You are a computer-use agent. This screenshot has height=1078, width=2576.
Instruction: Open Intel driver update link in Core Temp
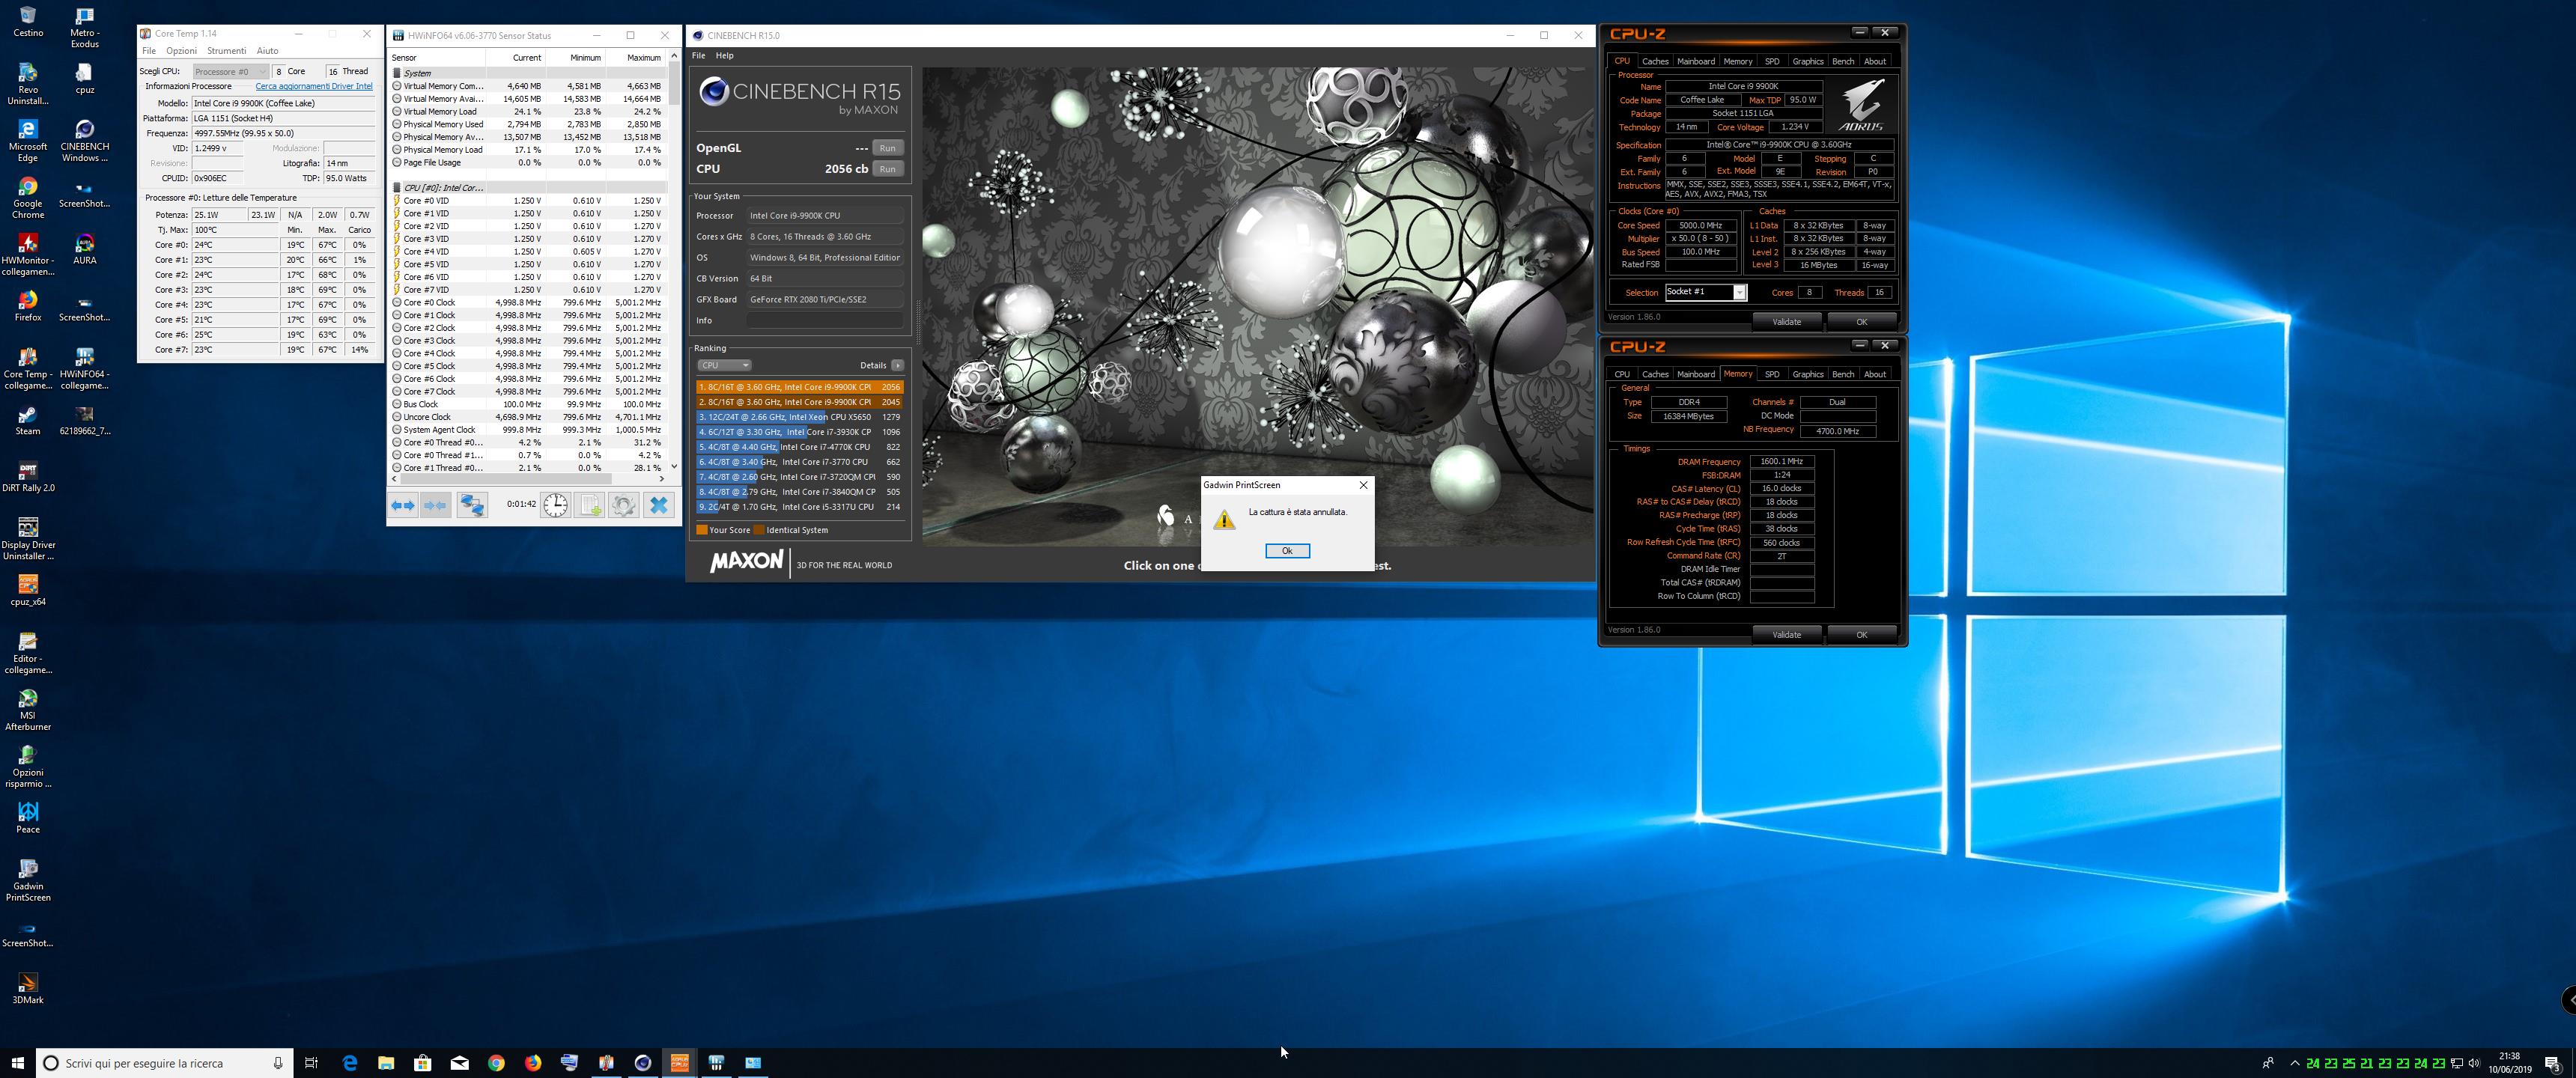(x=314, y=86)
